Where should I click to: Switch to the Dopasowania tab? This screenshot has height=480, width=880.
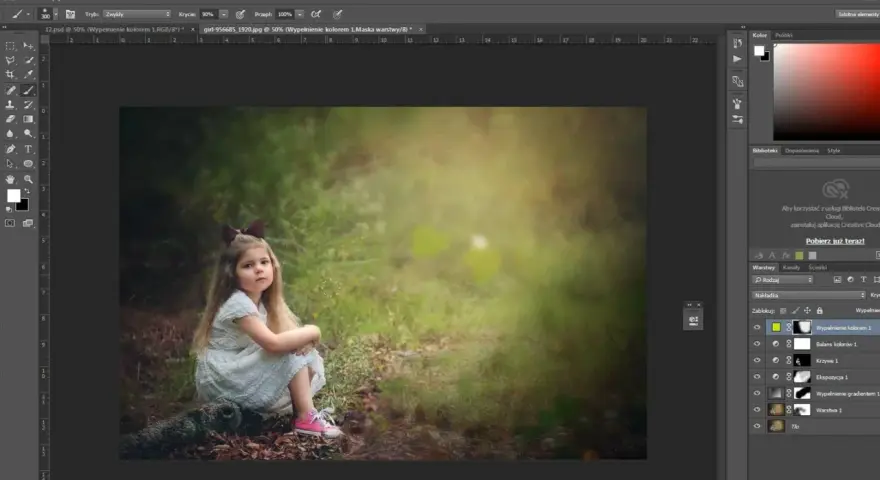(801, 150)
